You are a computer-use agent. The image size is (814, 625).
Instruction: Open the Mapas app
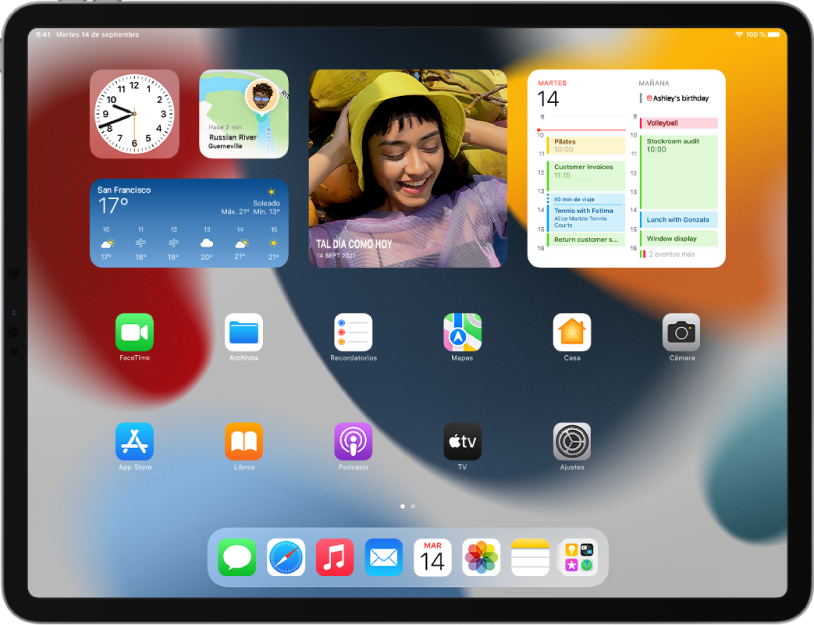[462, 333]
